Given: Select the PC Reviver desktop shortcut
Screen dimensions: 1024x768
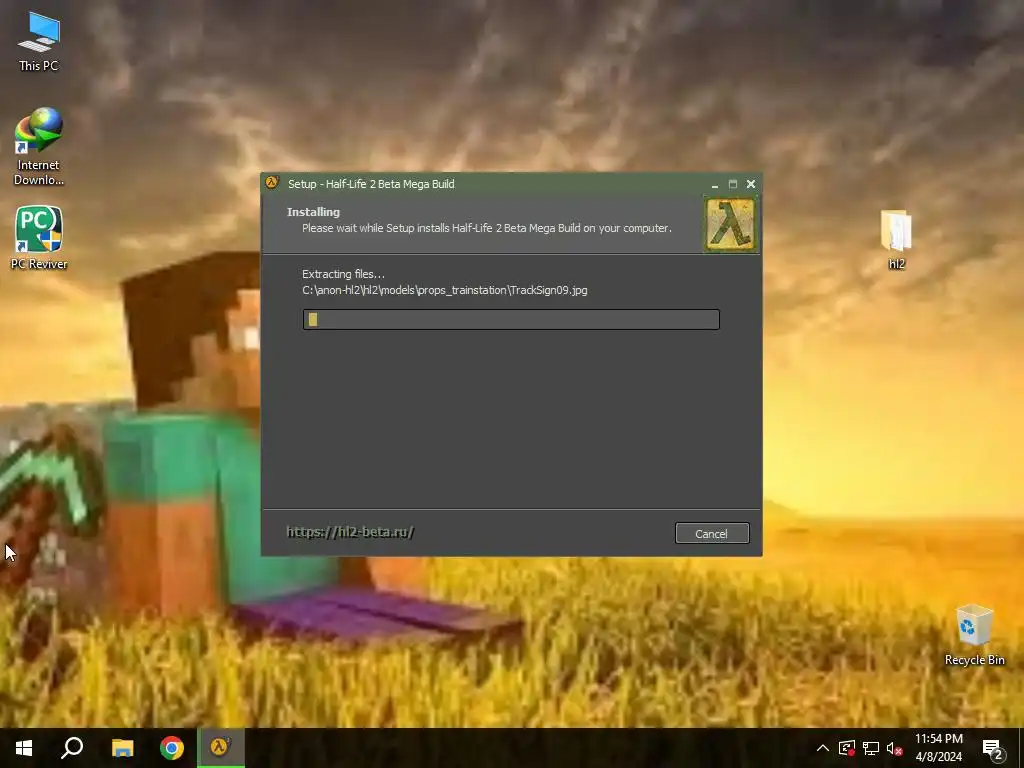Looking at the screenshot, I should (x=39, y=238).
